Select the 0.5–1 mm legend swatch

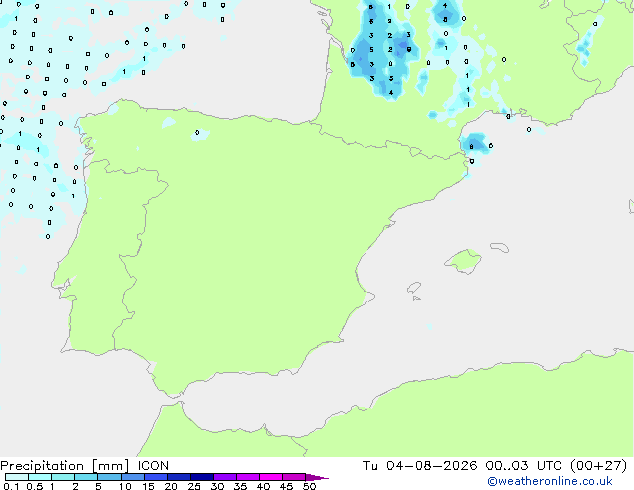(x=40, y=477)
